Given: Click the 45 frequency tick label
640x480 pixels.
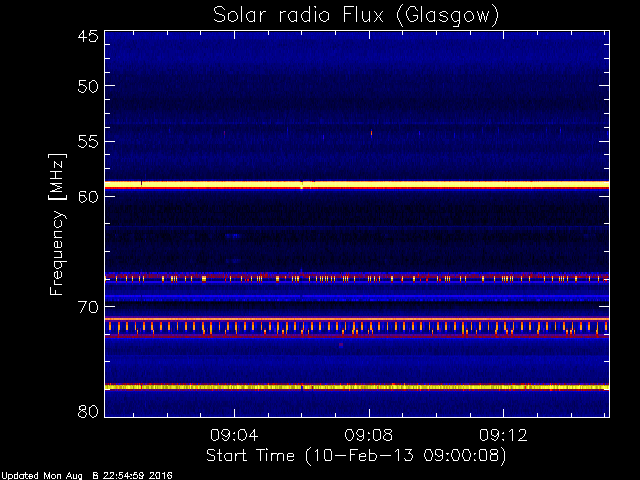Looking at the screenshot, I should click(x=88, y=36).
